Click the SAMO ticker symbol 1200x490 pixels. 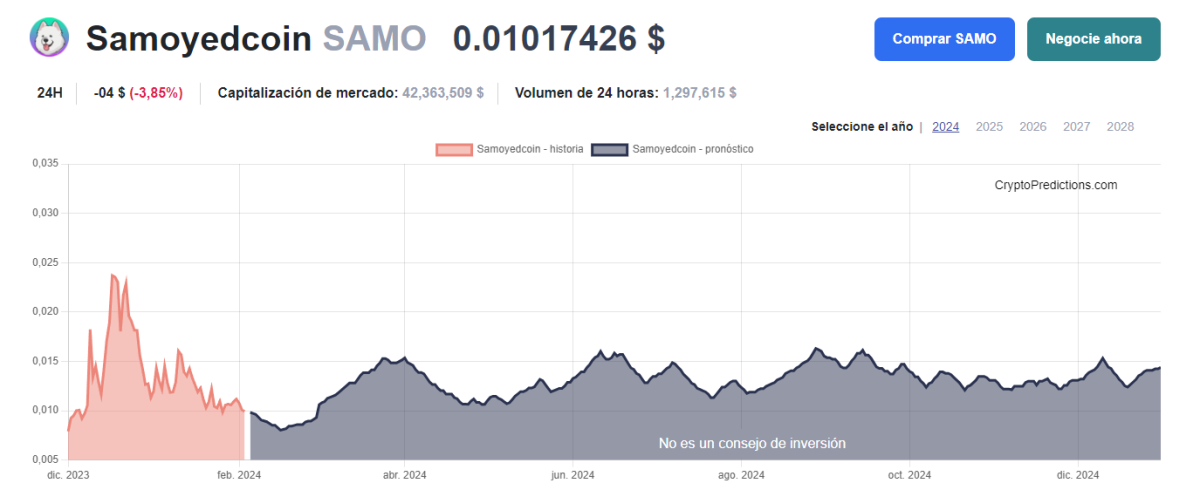pyautogui.click(x=374, y=39)
